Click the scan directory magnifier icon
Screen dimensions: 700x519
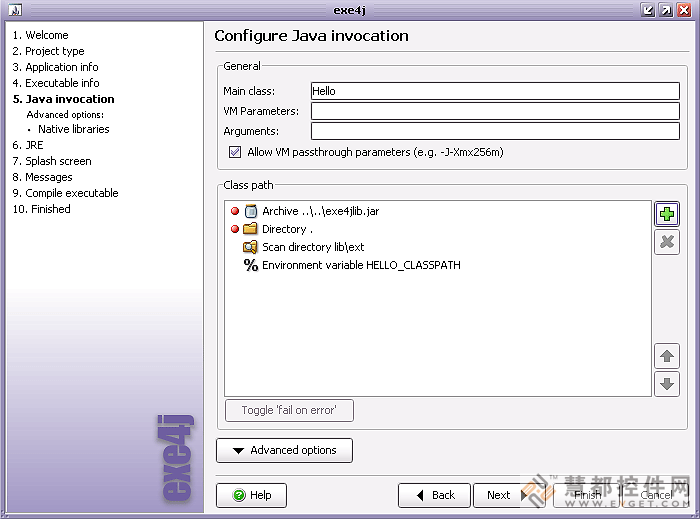(250, 247)
